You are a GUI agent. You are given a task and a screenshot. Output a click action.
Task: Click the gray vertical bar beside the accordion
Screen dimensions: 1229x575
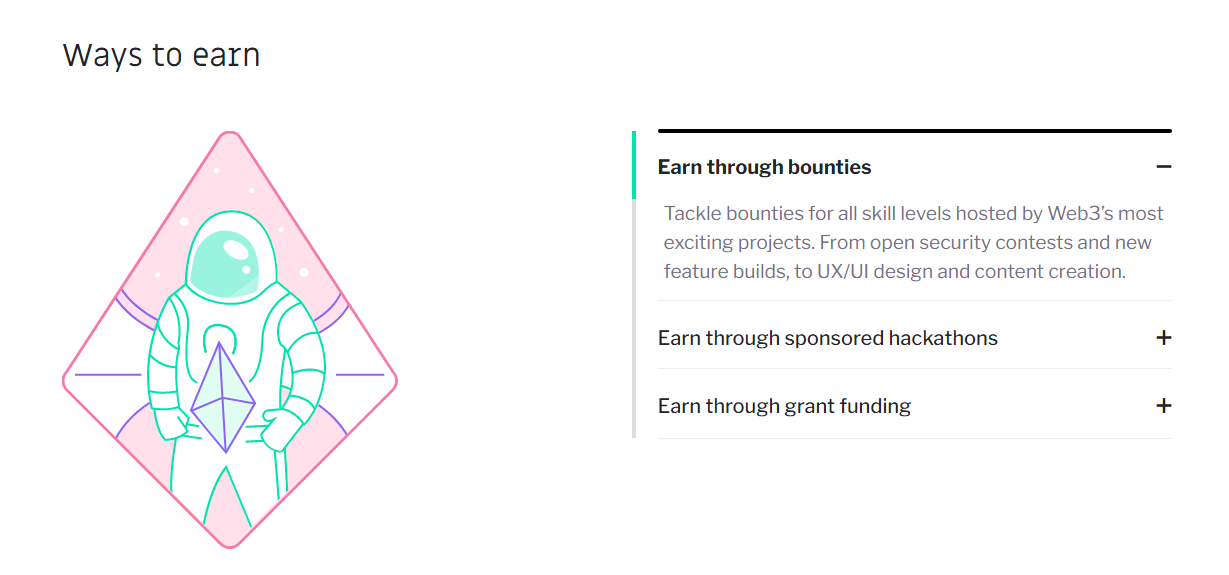[634, 320]
